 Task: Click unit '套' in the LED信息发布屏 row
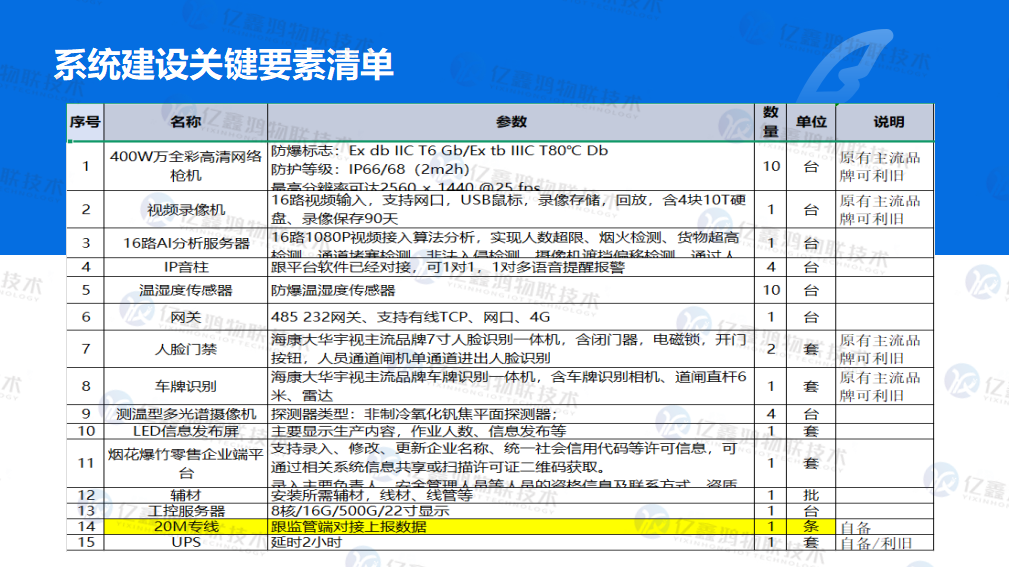[811, 431]
